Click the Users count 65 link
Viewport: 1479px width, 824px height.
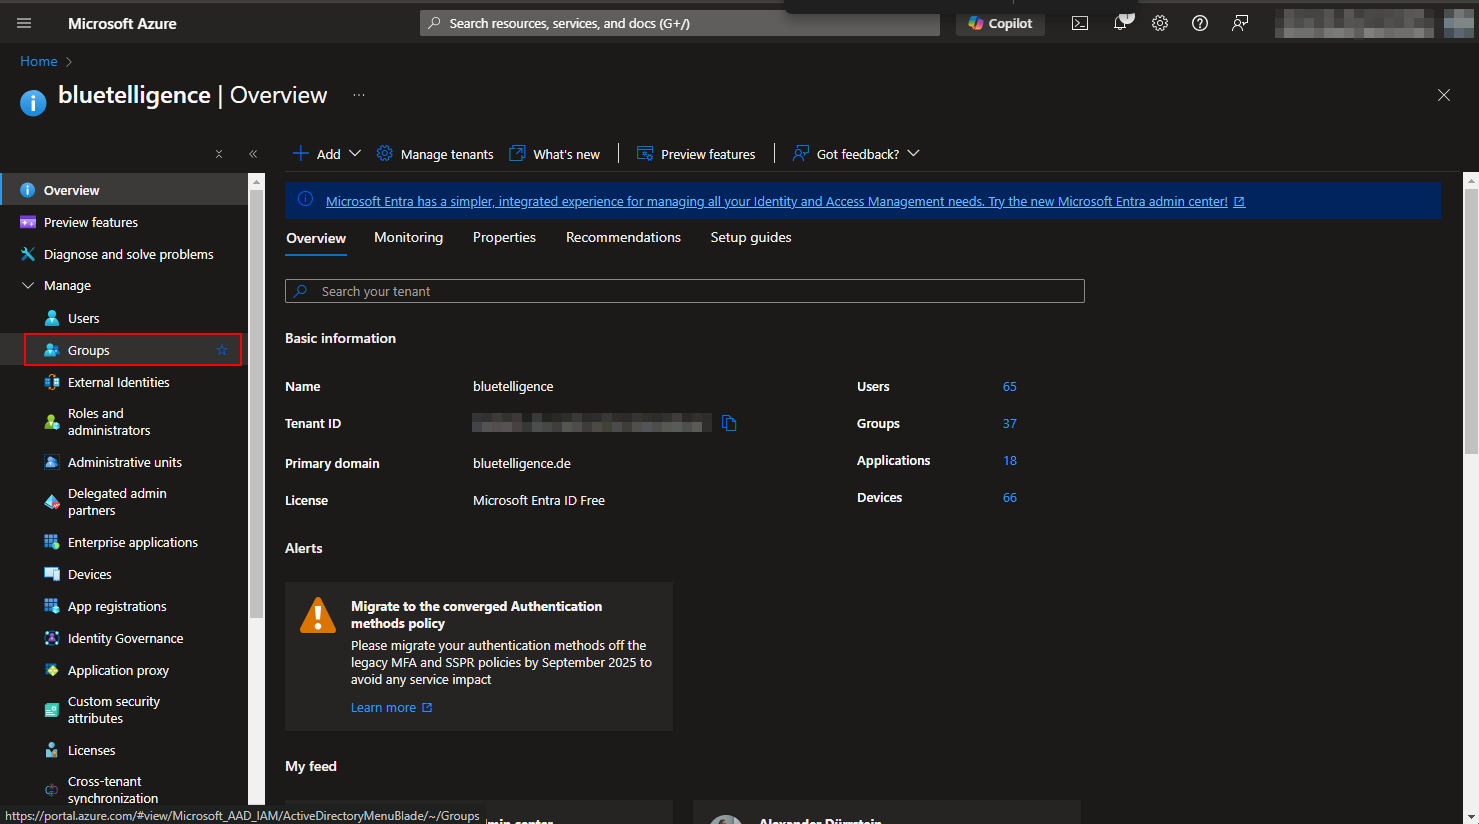(1009, 387)
